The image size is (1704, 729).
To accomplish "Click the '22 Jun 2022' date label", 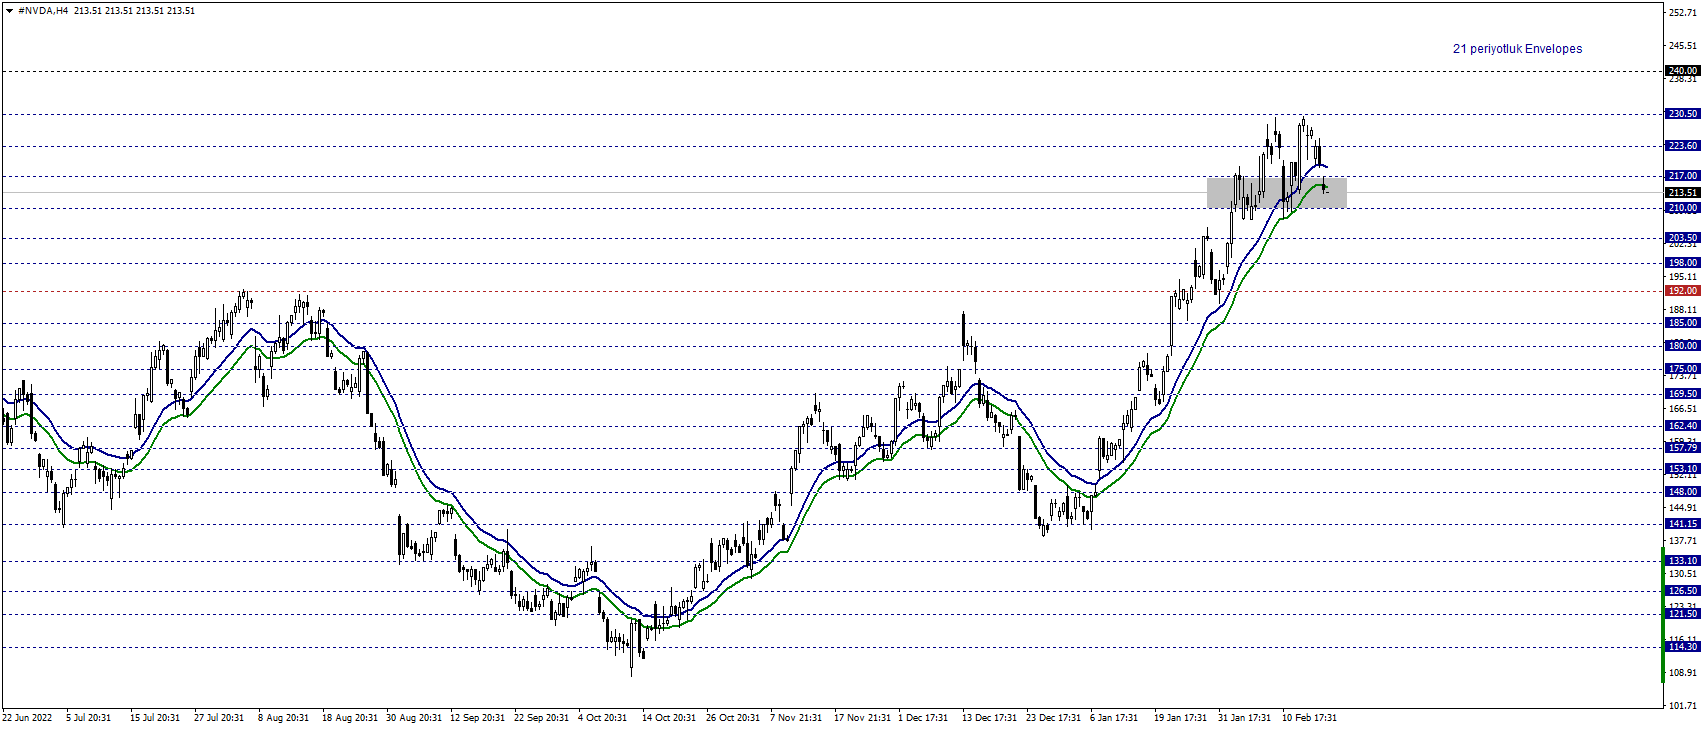I will [x=27, y=718].
